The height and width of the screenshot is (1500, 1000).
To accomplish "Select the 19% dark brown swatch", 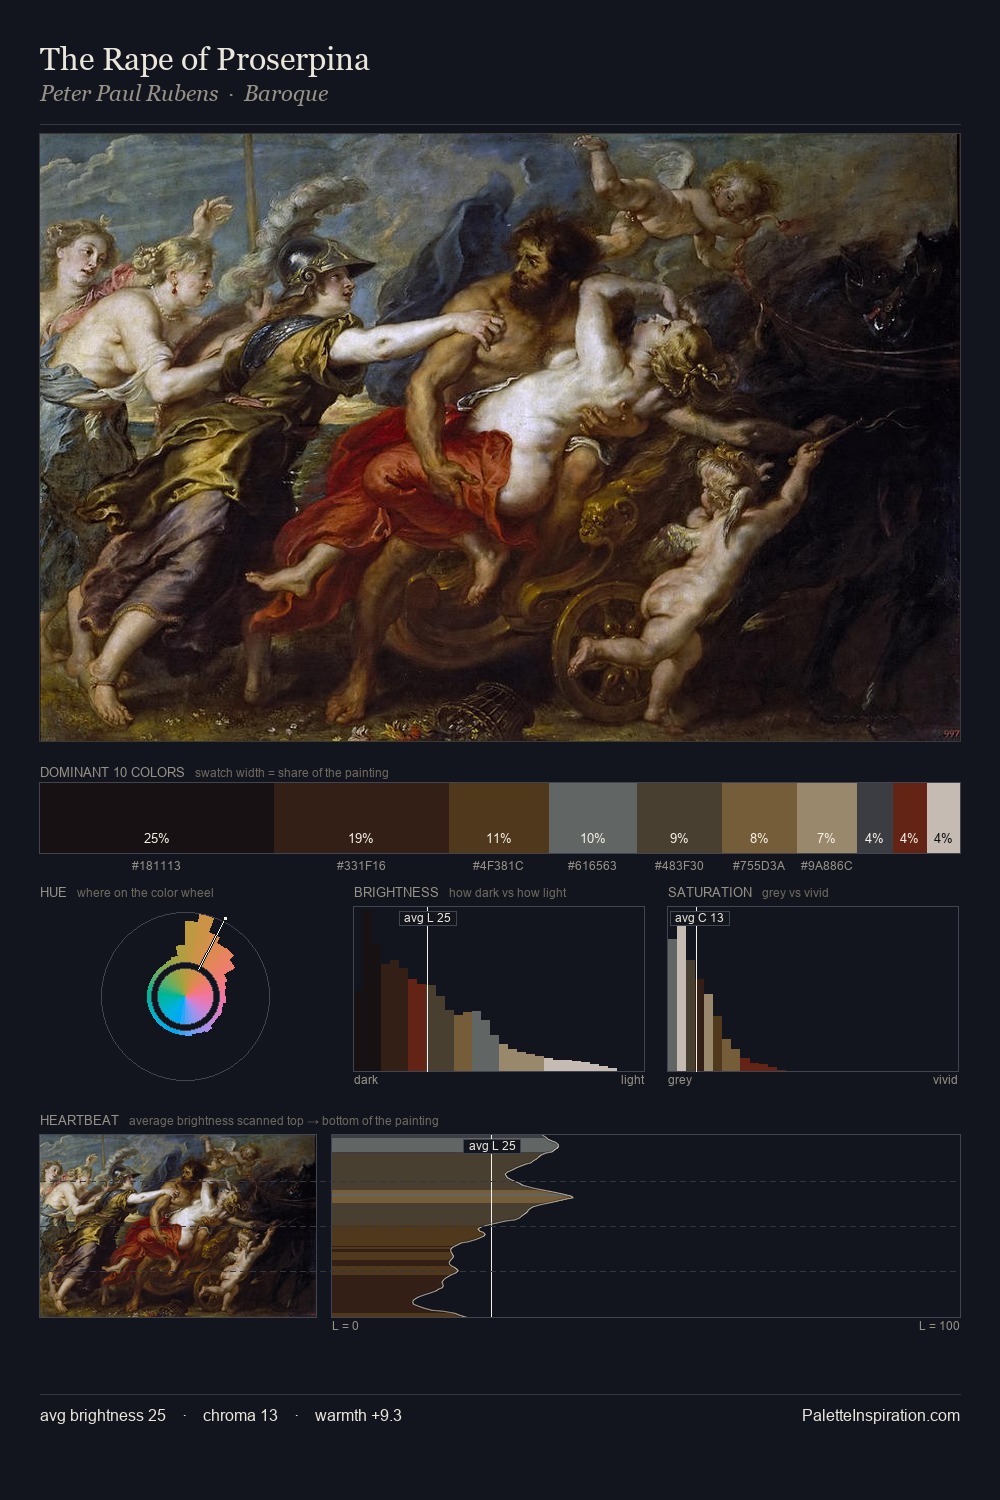I will tap(361, 818).
